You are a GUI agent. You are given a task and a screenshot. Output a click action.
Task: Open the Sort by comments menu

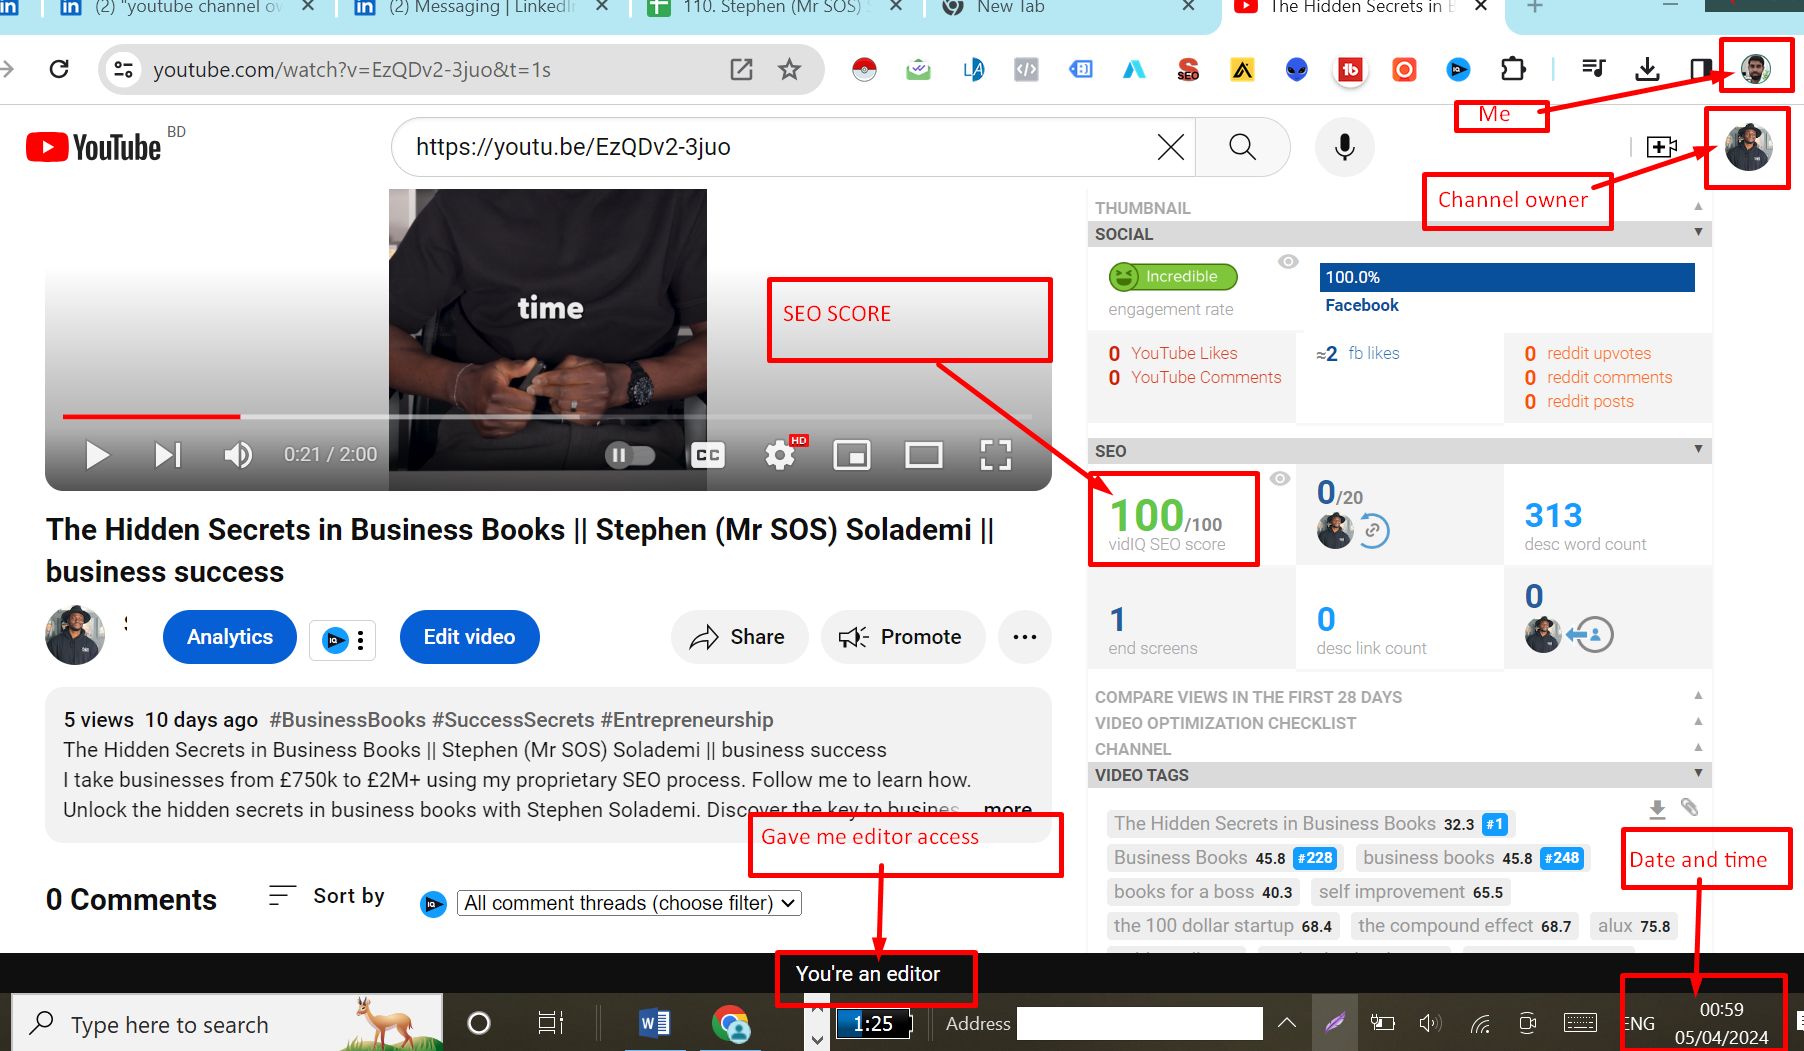tap(327, 896)
